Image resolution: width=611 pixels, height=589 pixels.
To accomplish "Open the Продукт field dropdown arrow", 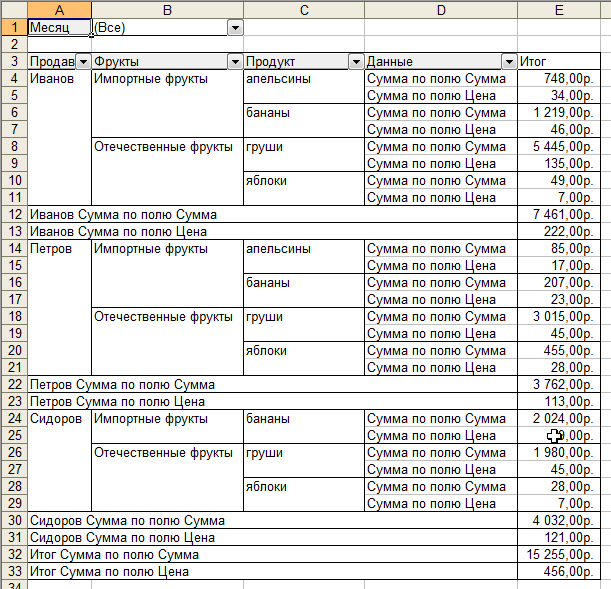I will [356, 62].
